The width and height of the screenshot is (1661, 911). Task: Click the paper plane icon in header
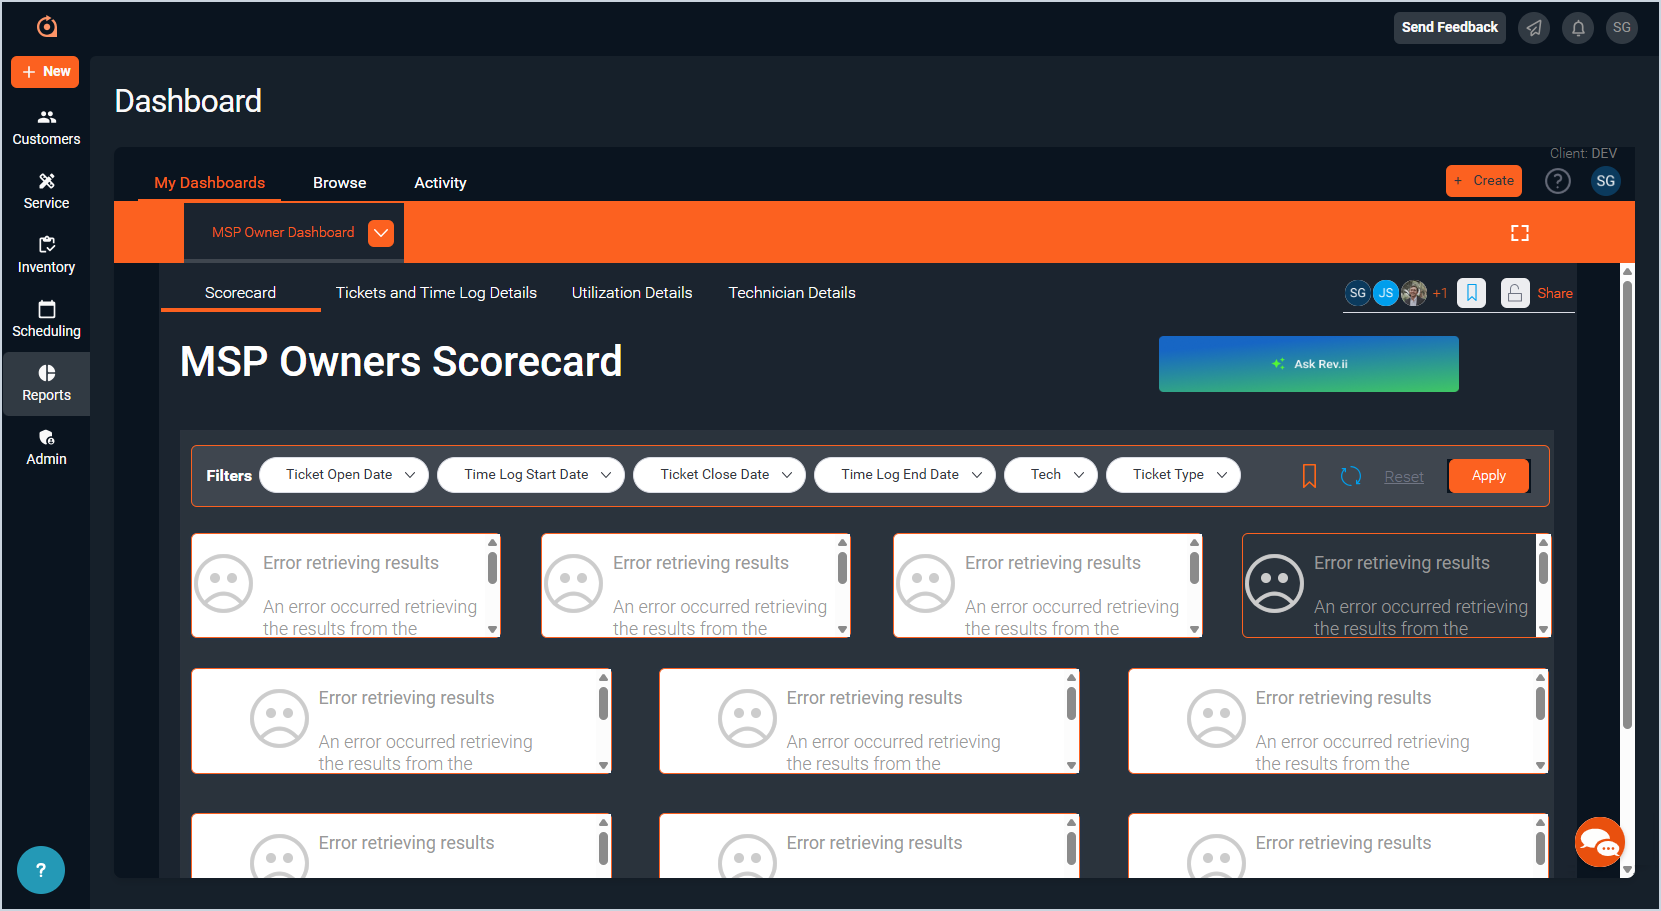coord(1534,28)
